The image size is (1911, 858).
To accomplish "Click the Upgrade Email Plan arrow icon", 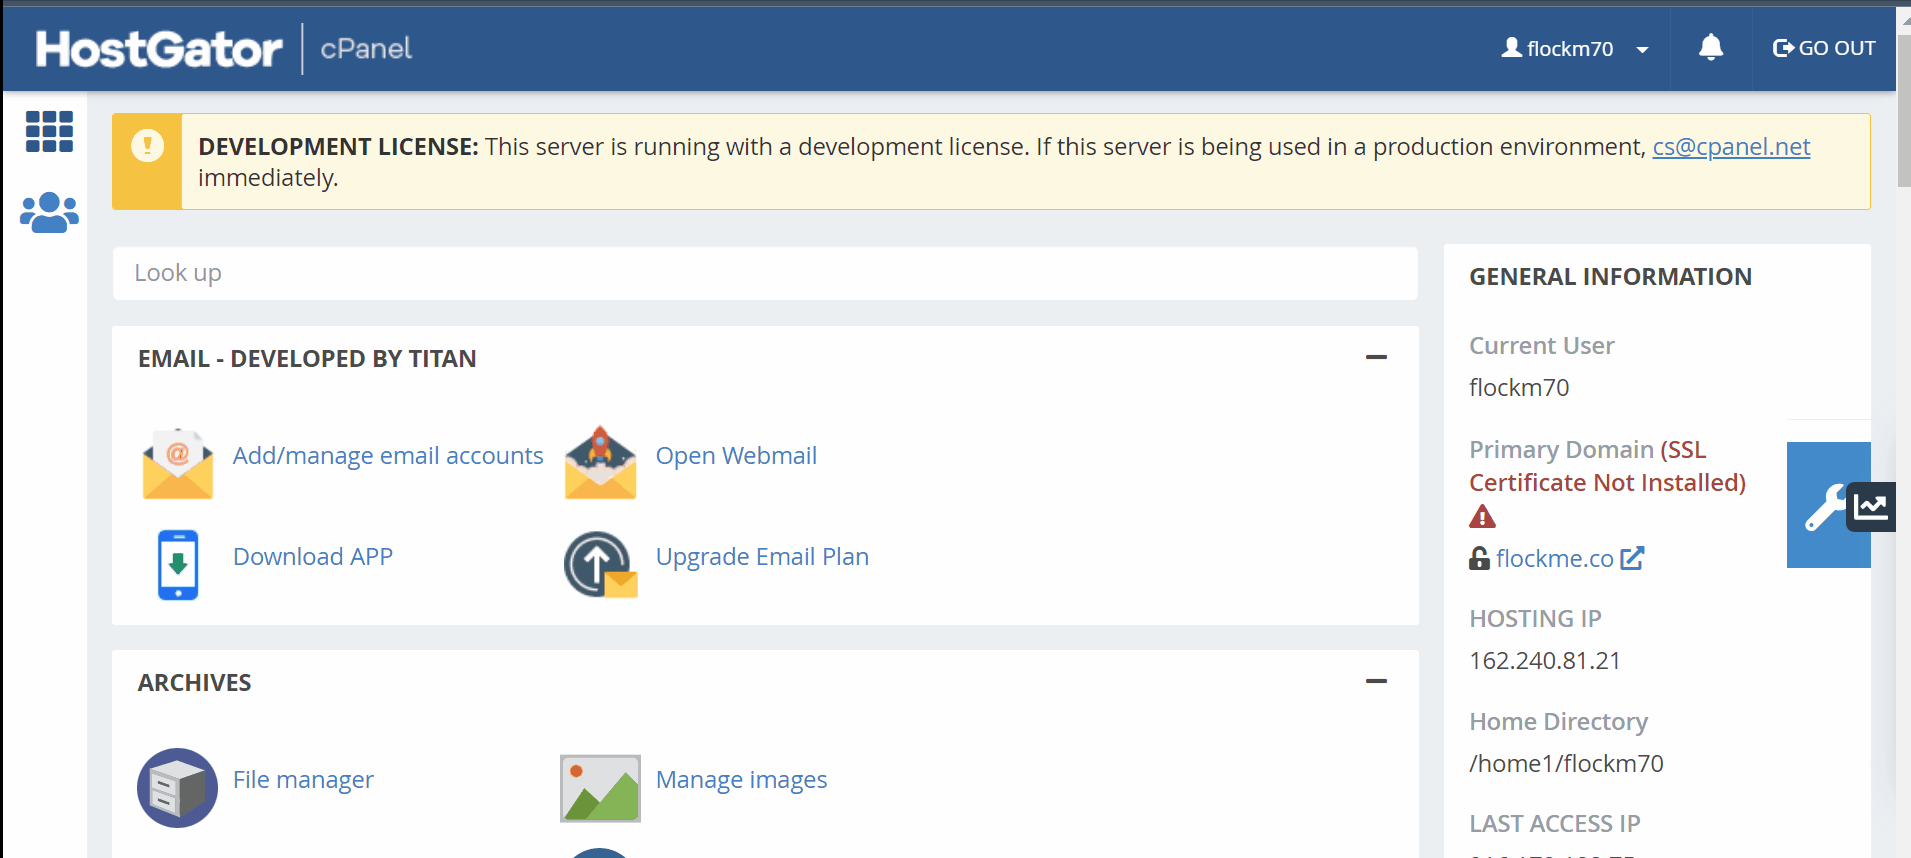I will click(x=600, y=564).
